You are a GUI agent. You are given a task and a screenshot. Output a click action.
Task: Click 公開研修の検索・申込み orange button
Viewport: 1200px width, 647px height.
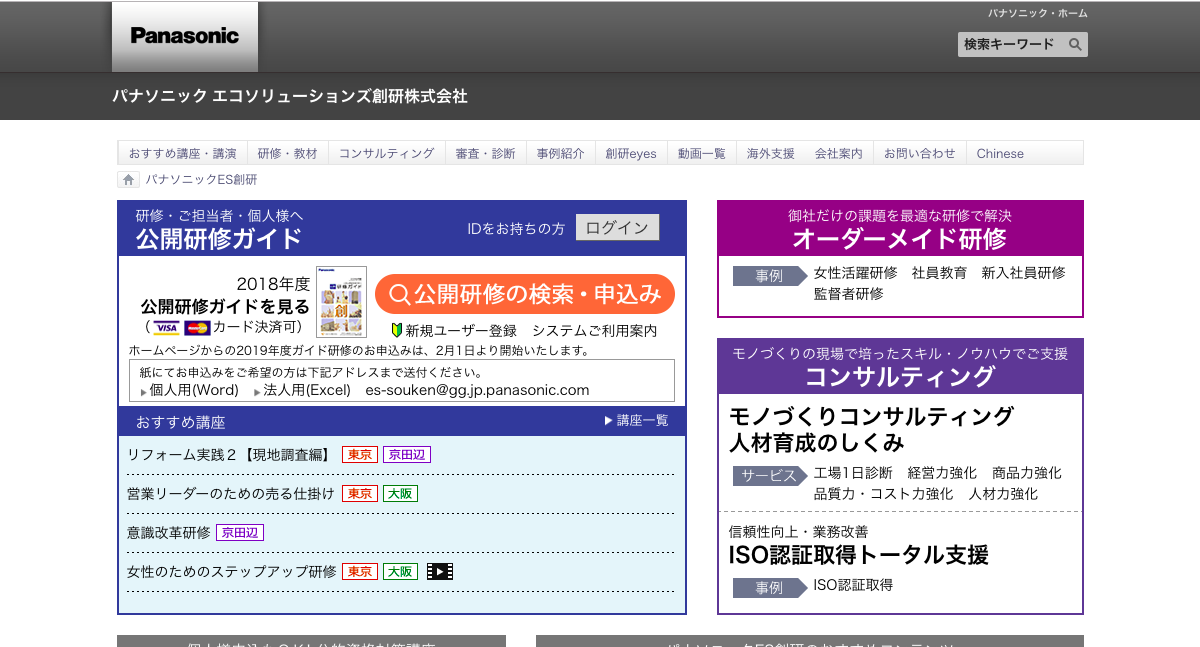[x=525, y=294]
